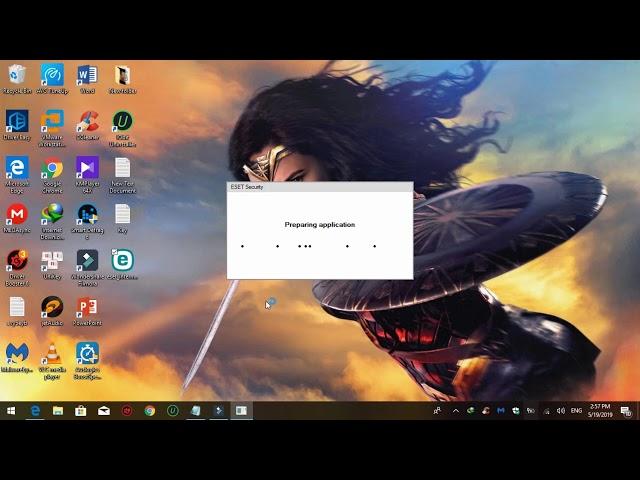
Task: Open the Wondershare Filmora desktop shortcut
Action: [x=87, y=268]
